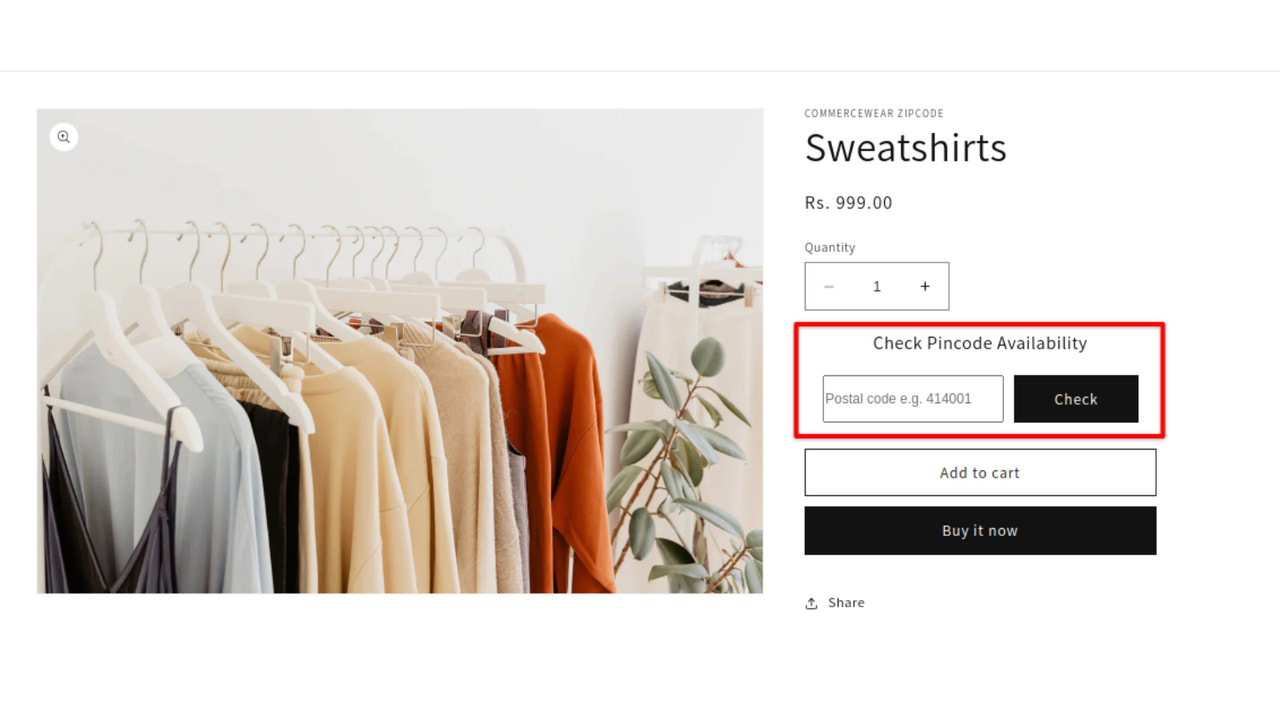1280x720 pixels.
Task: Click Buy it now
Action: (980, 530)
